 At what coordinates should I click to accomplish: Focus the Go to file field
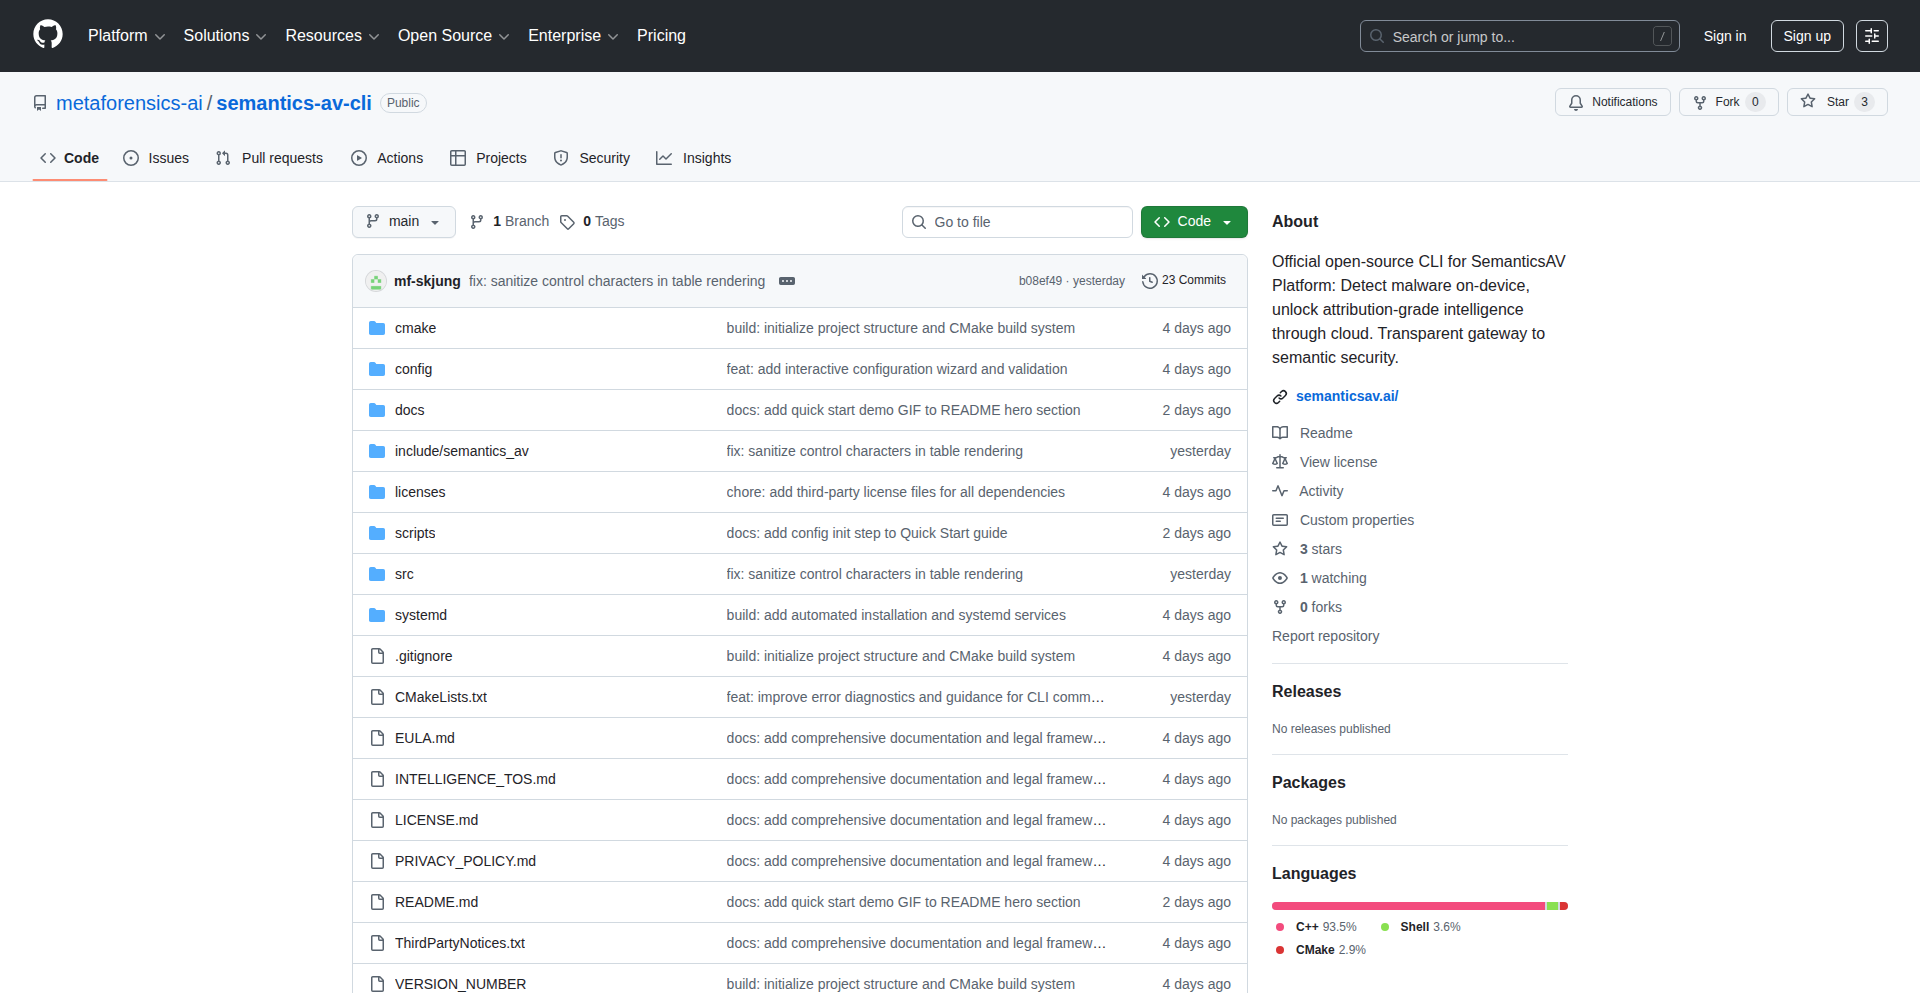tap(1017, 222)
